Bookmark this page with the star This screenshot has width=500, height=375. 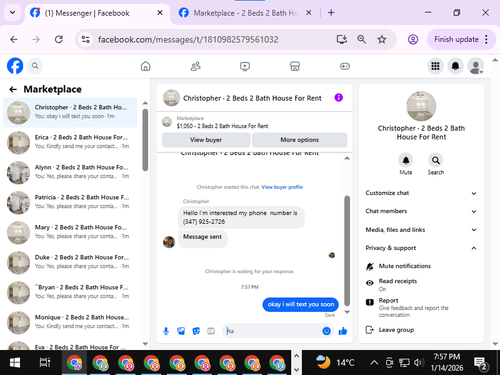click(382, 40)
